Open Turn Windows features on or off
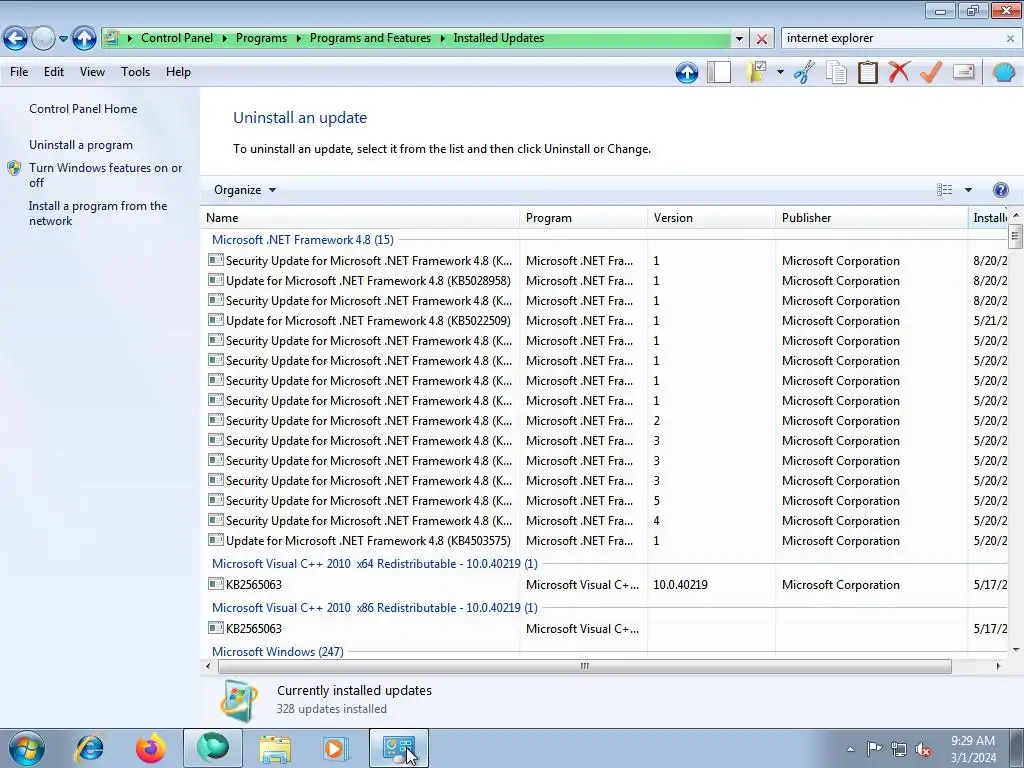 point(105,175)
